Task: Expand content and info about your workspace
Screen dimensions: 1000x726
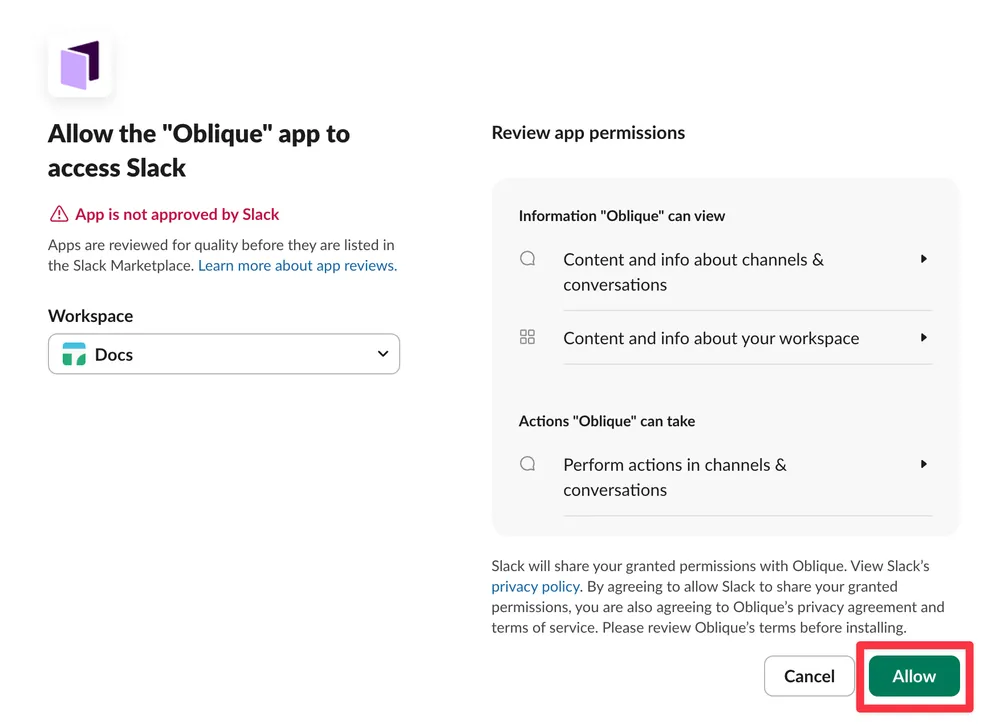Action: coord(923,337)
